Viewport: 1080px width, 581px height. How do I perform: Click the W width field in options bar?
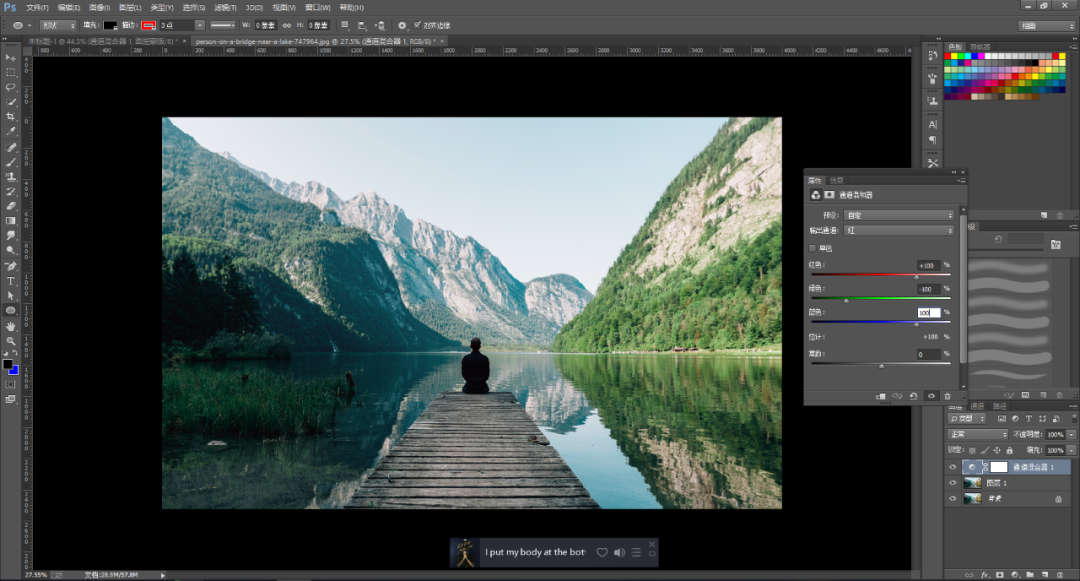tap(265, 25)
